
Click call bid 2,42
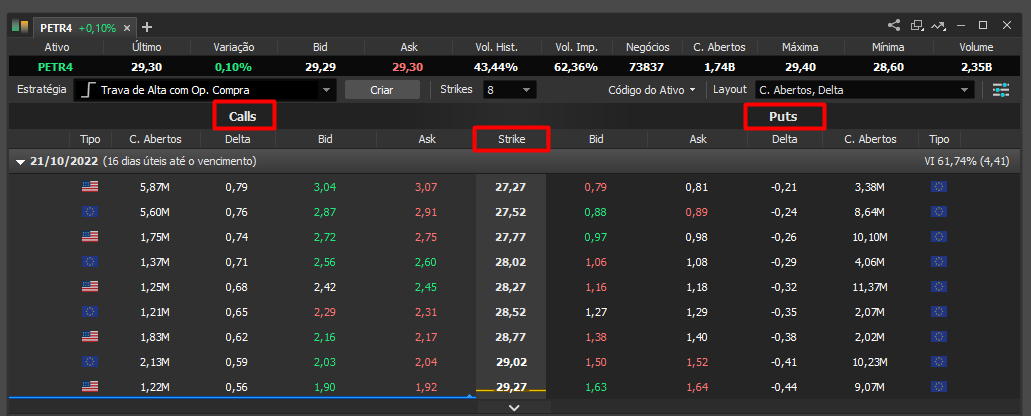click(325, 287)
